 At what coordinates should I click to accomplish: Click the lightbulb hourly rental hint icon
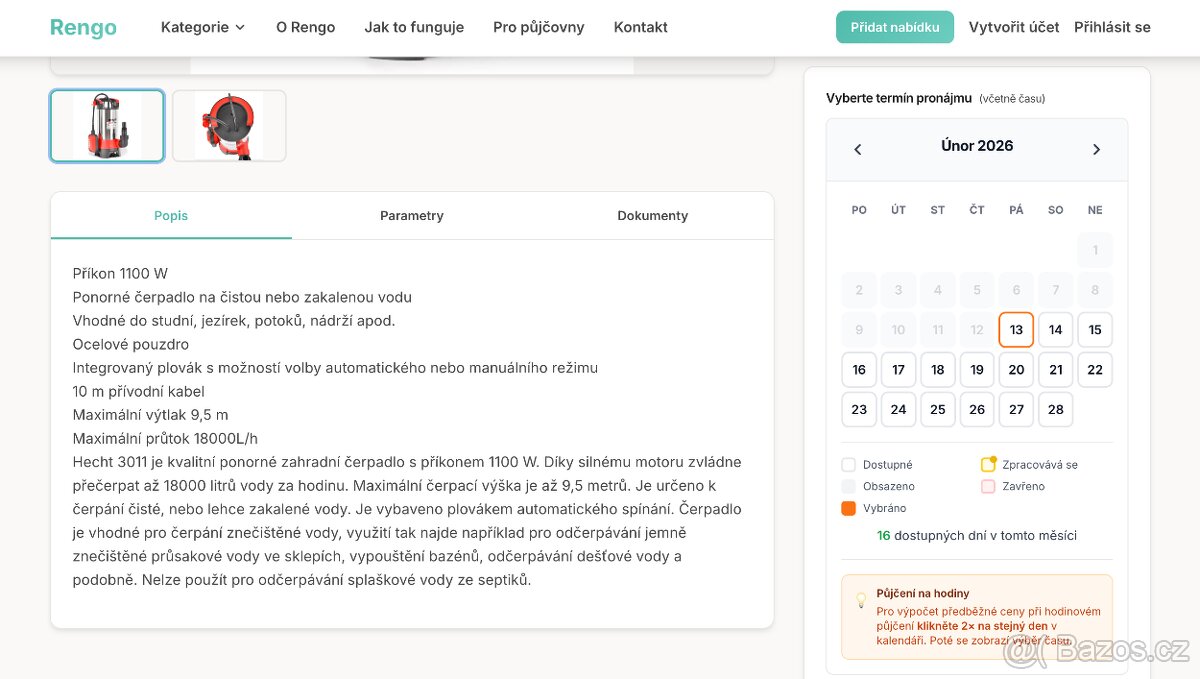pos(861,601)
